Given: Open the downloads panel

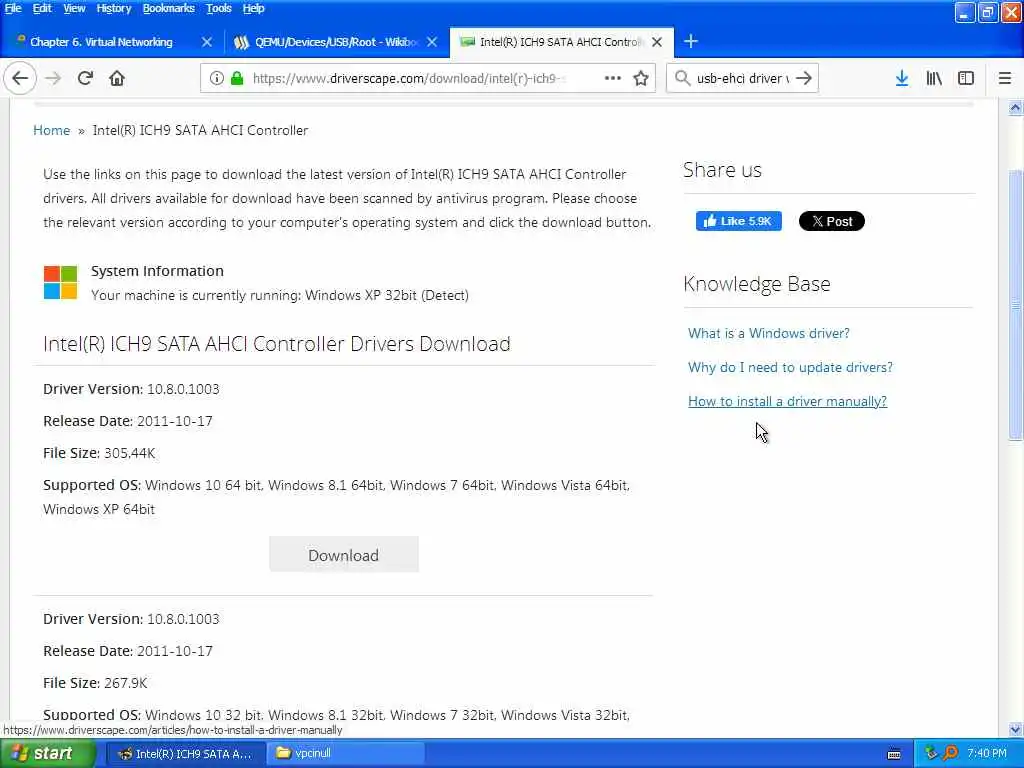Looking at the screenshot, I should (902, 78).
